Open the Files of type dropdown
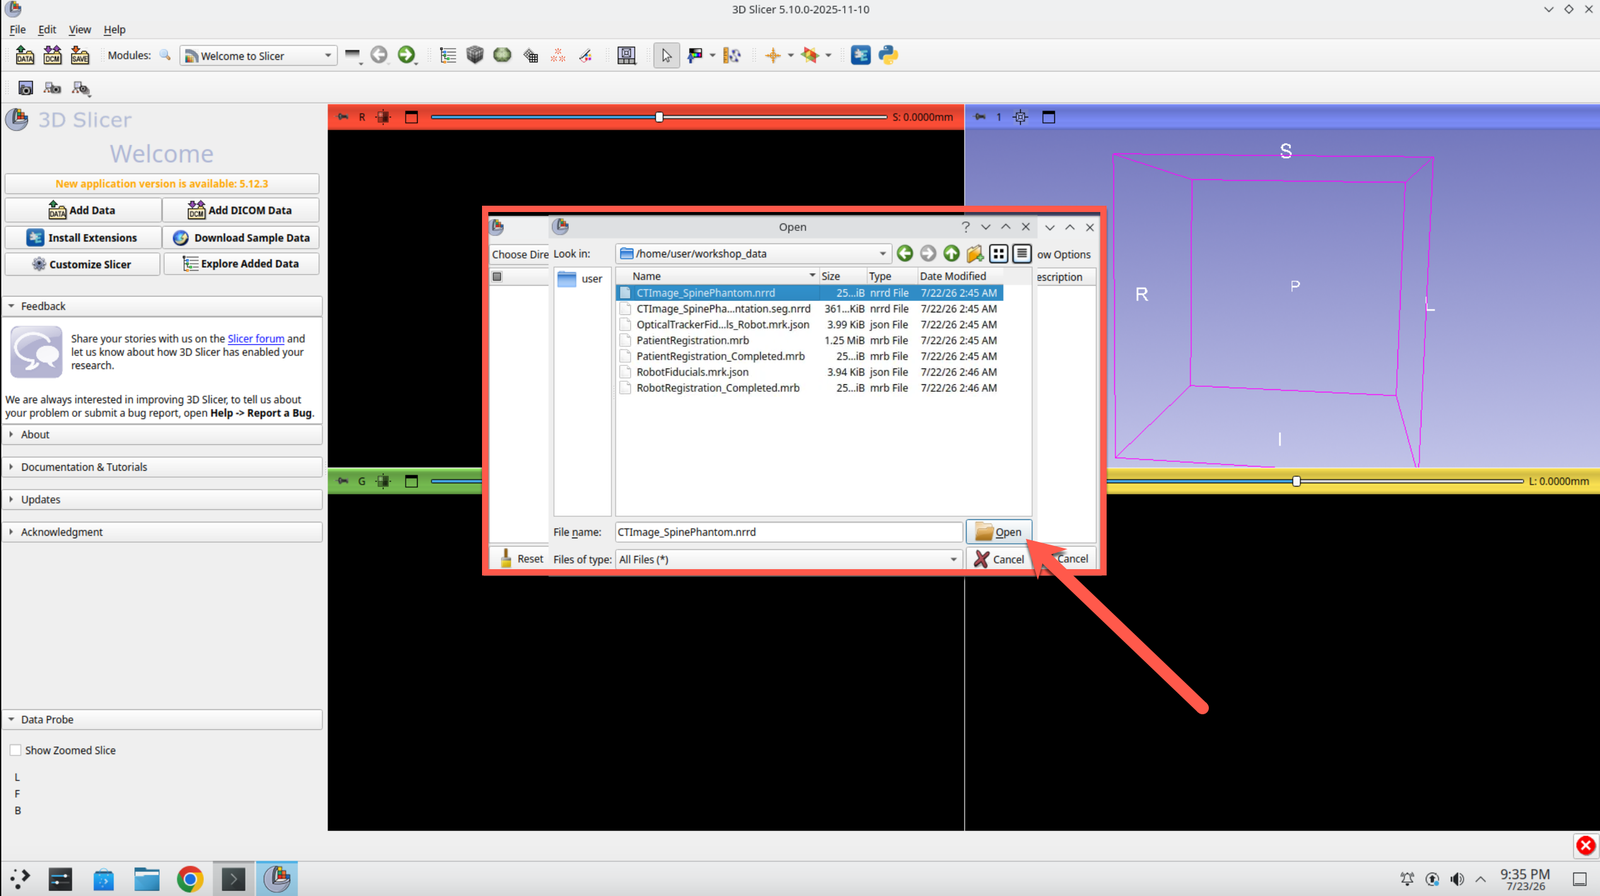 (x=788, y=559)
